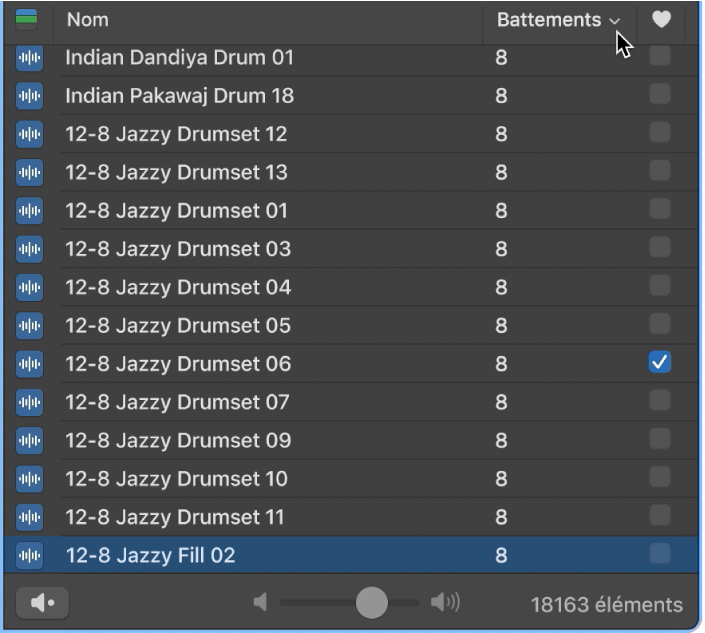Select loop Indian Dandiya Drum 01
Viewport: 705px width, 633px height.
point(179,58)
